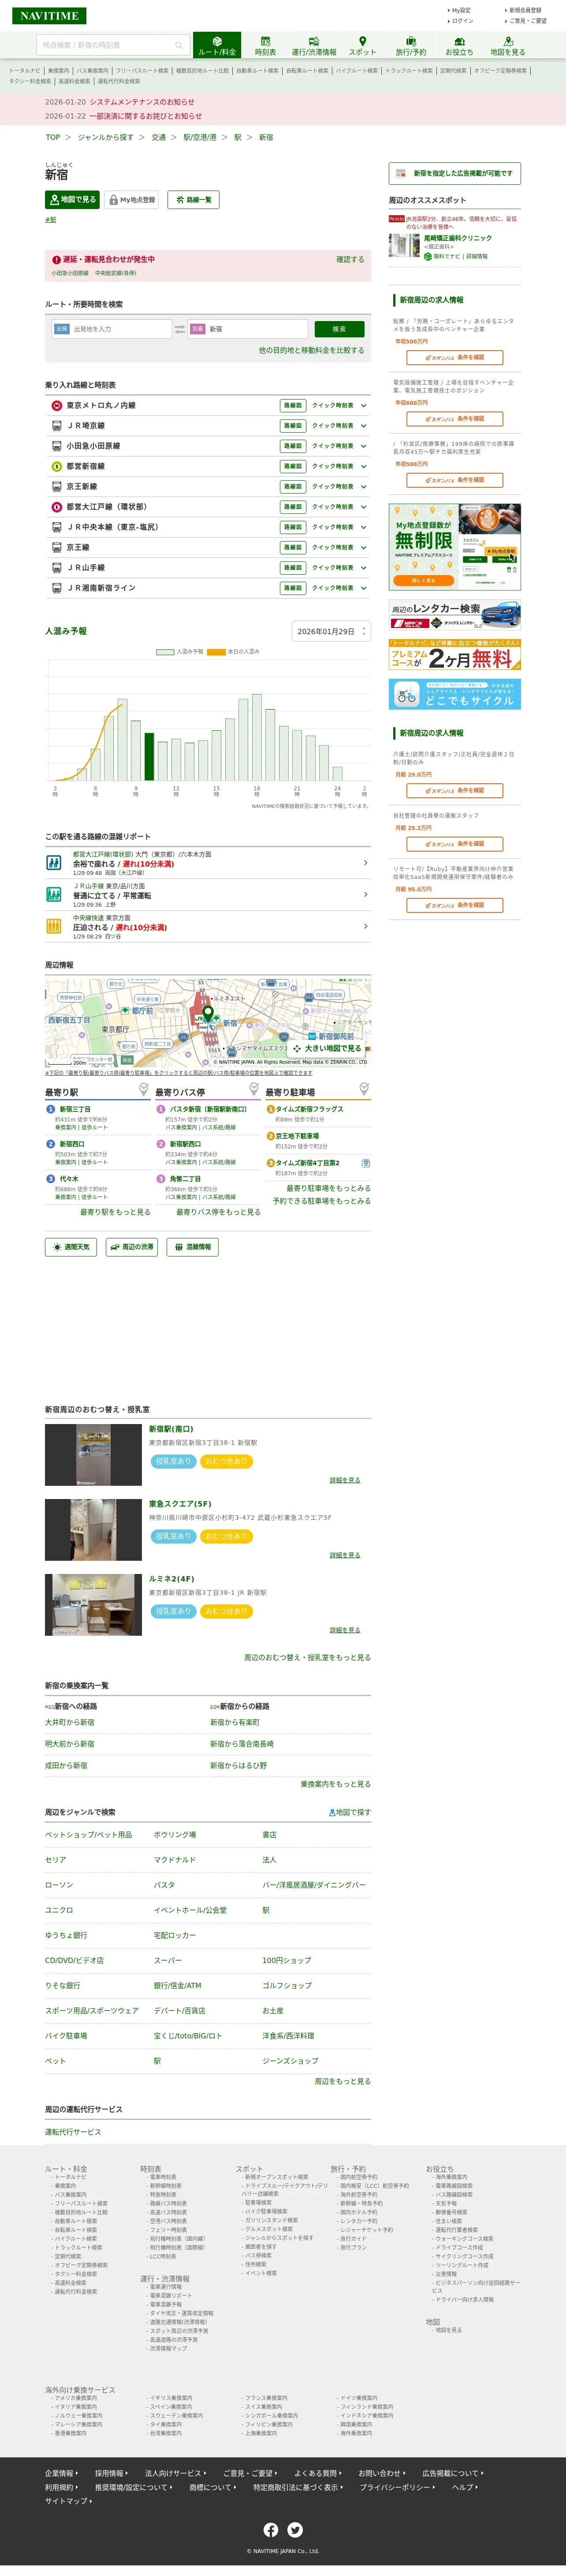Click 大きい地図で見る on map
This screenshot has height=2576, width=566.
327,1049
